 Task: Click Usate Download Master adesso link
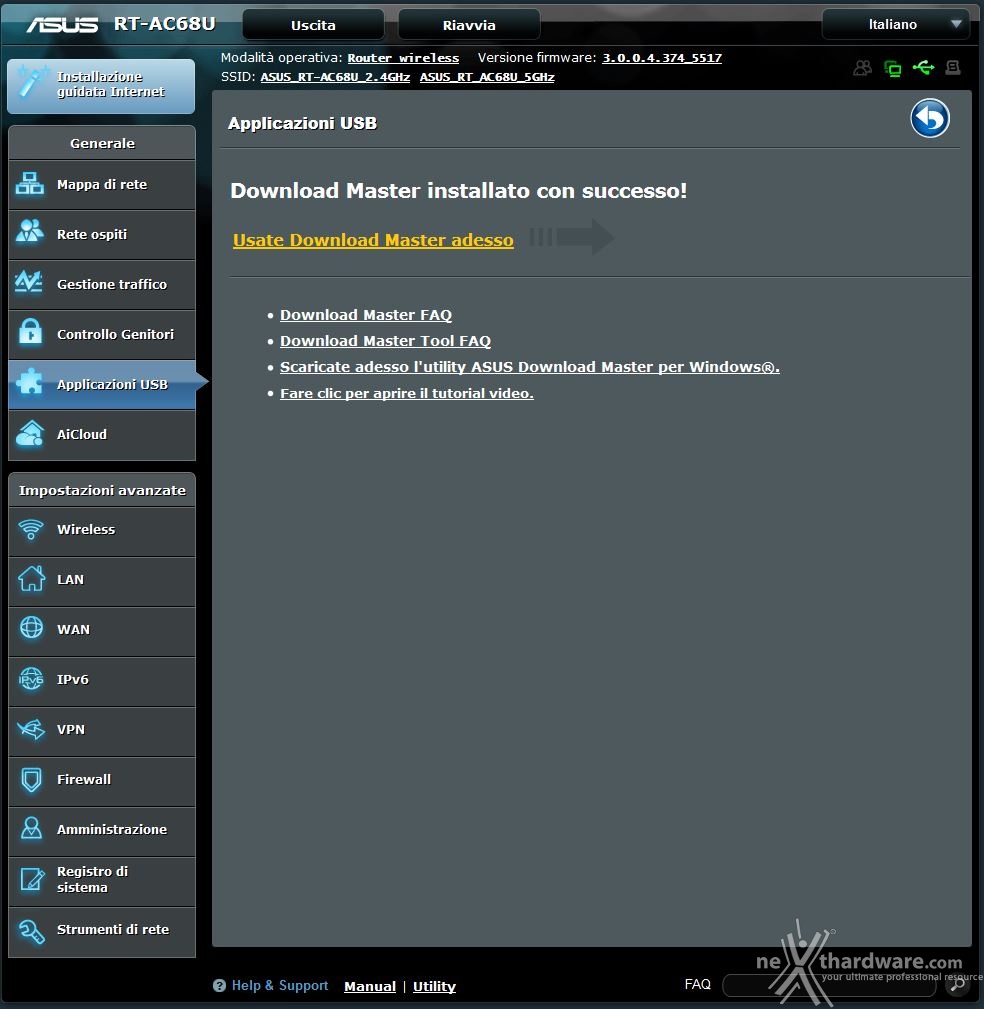373,240
